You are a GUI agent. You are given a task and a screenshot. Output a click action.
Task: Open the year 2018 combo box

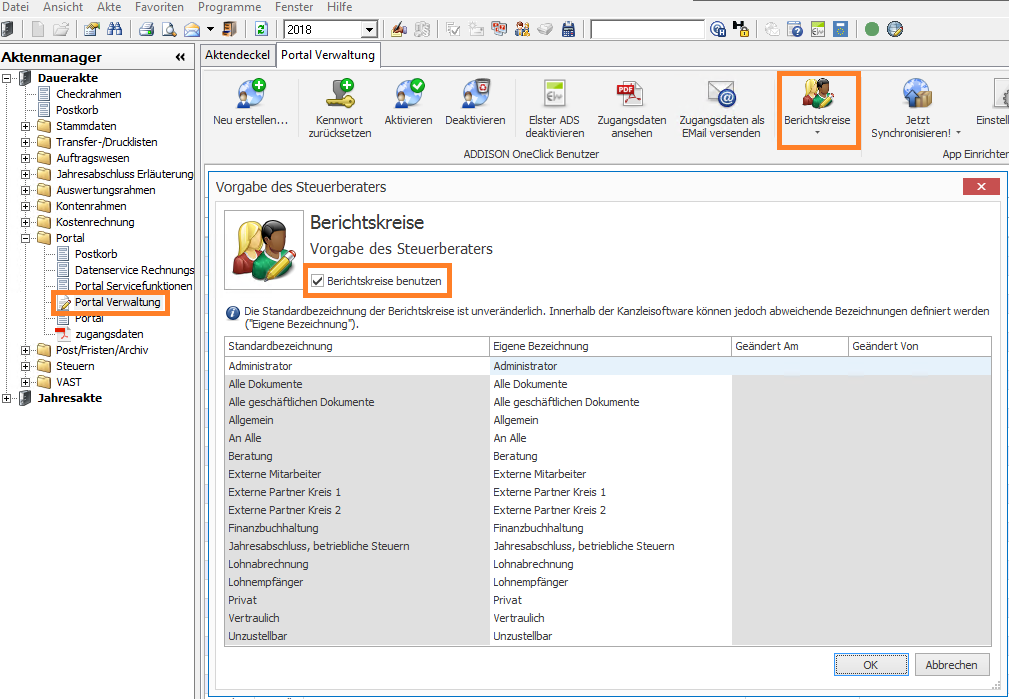[x=330, y=30]
